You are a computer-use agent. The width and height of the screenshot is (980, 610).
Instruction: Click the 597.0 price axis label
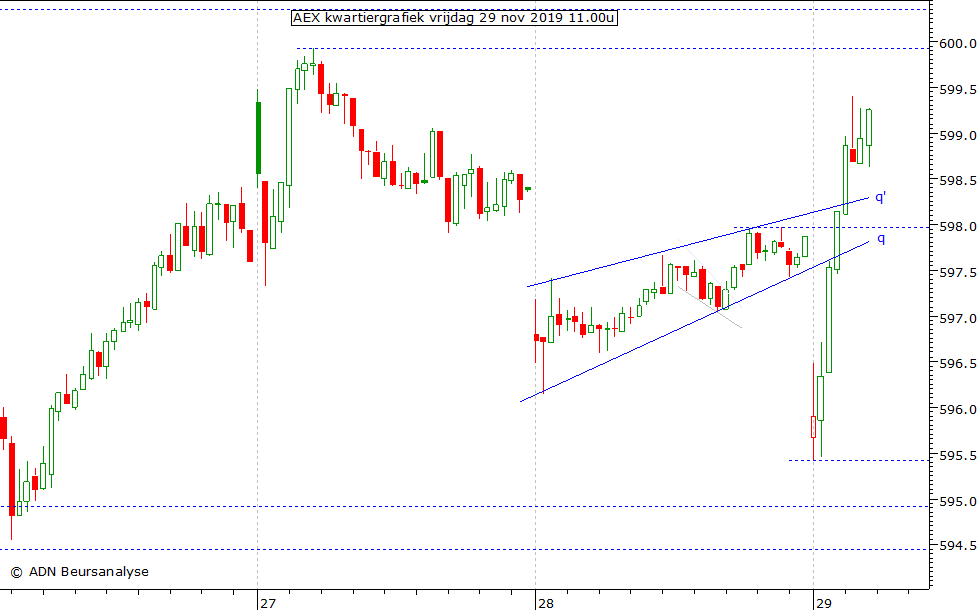957,319
